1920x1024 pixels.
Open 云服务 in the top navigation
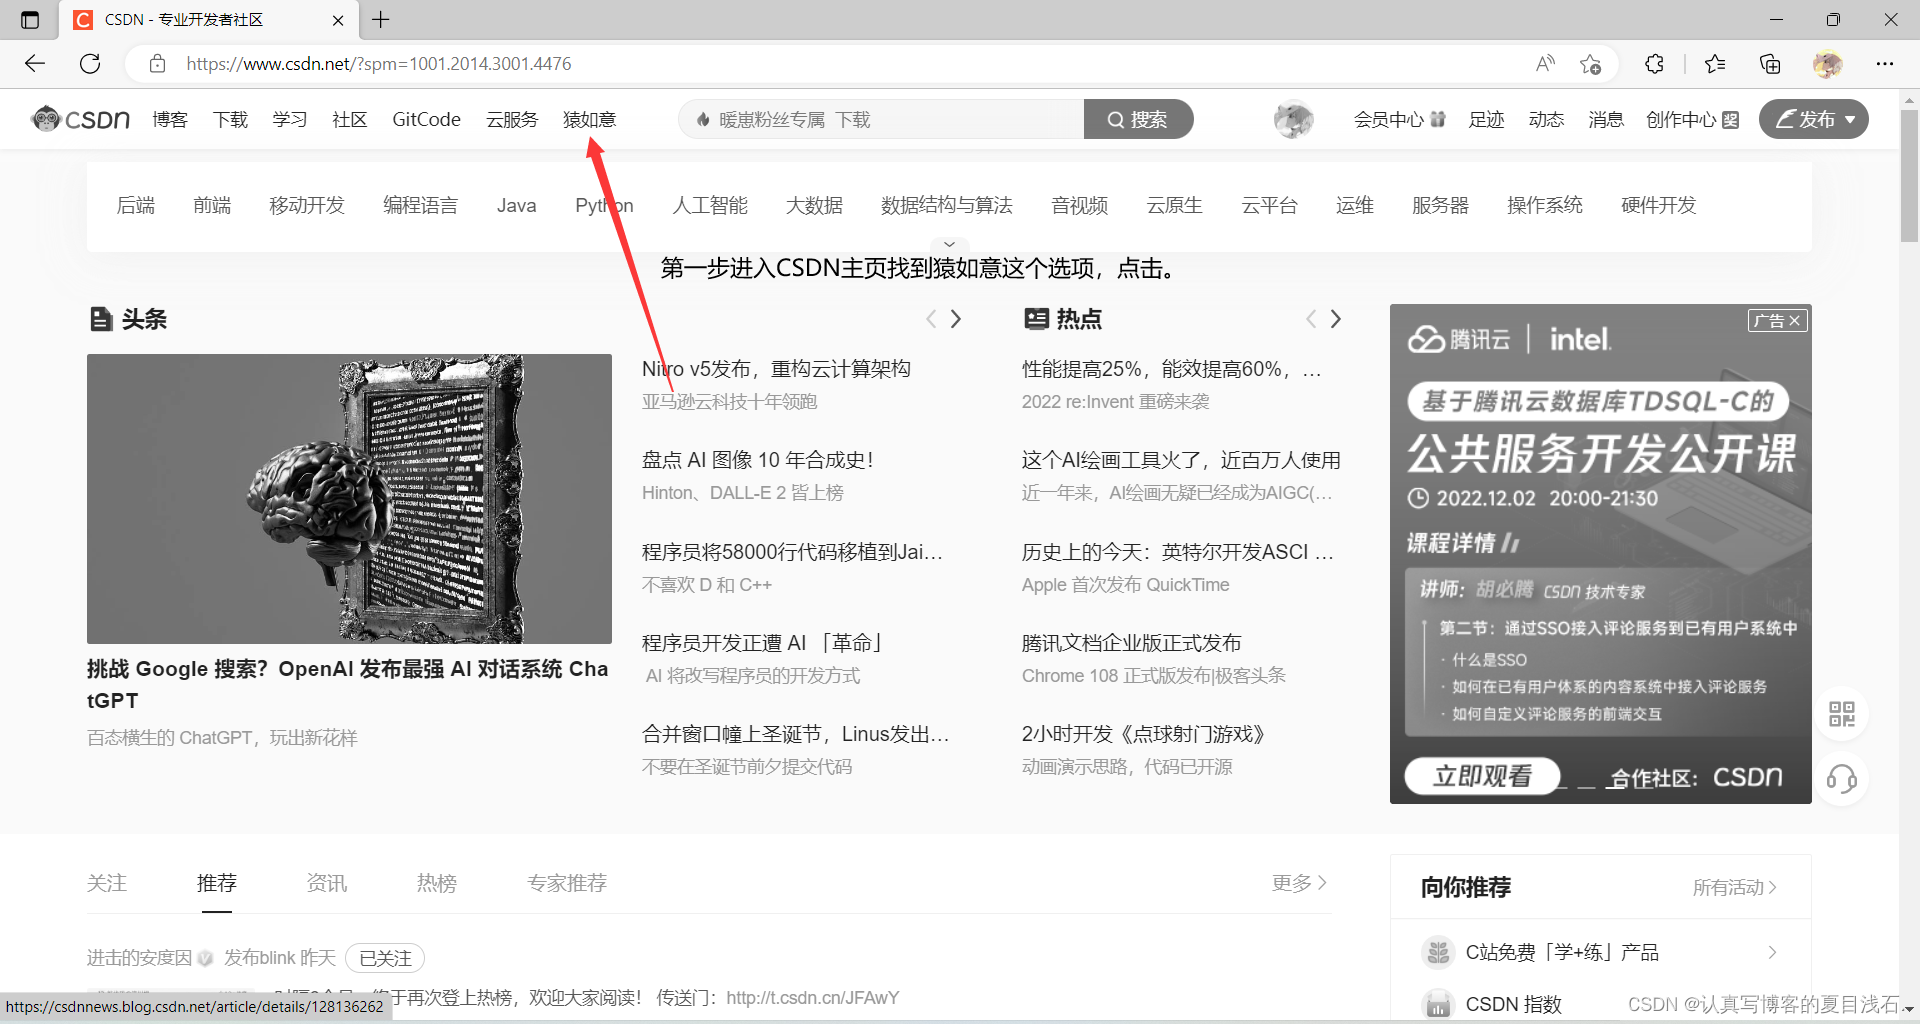pyautogui.click(x=512, y=120)
